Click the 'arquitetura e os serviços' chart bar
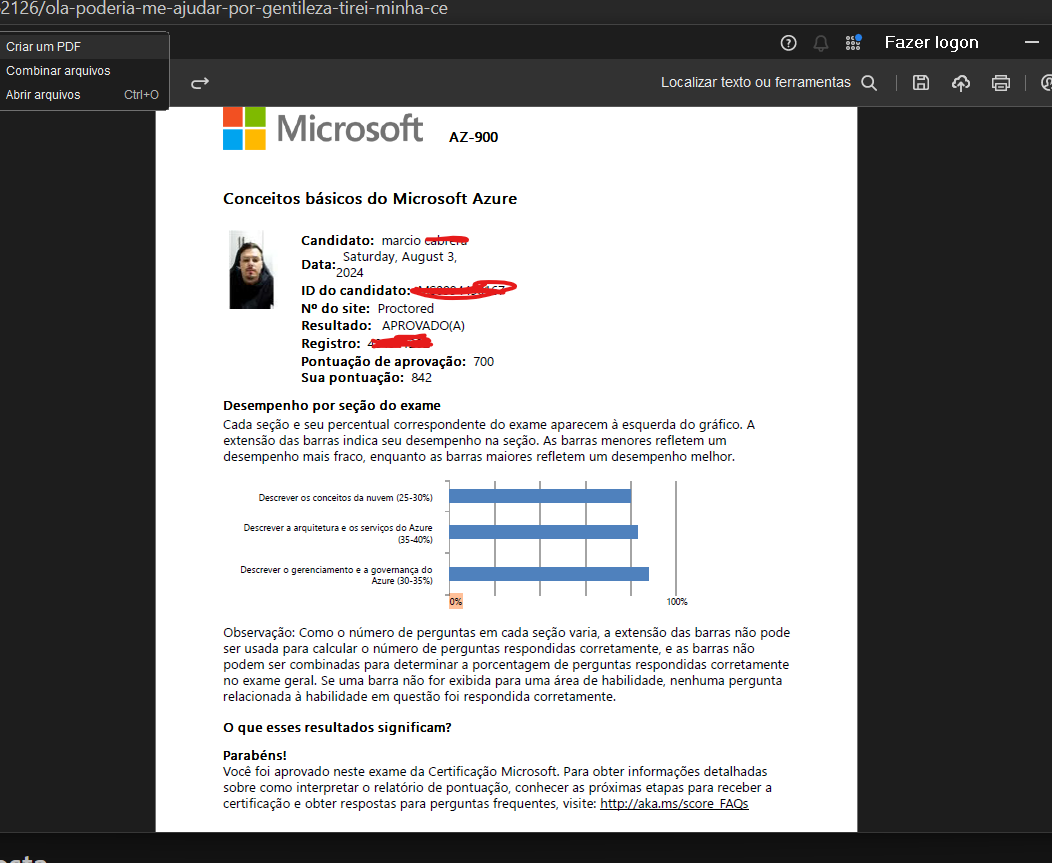Image resolution: width=1052 pixels, height=863 pixels. (x=543, y=531)
